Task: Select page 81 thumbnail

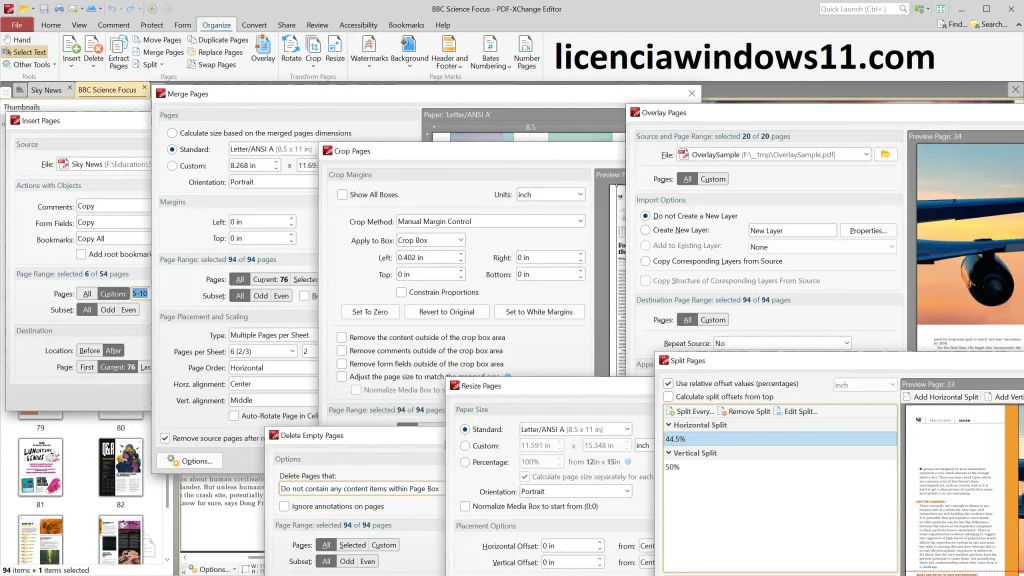Action: [40, 468]
